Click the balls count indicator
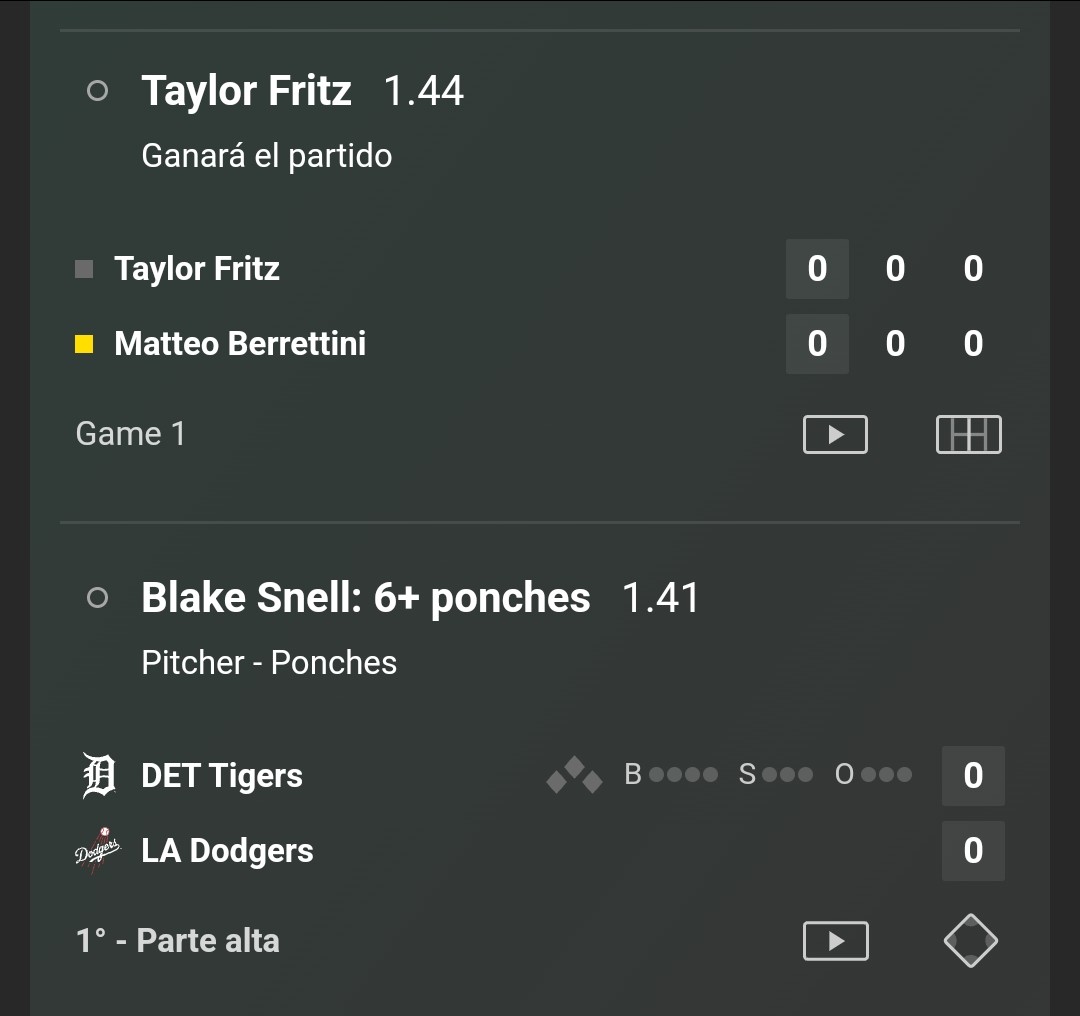Image resolution: width=1080 pixels, height=1016 pixels. coord(671,775)
